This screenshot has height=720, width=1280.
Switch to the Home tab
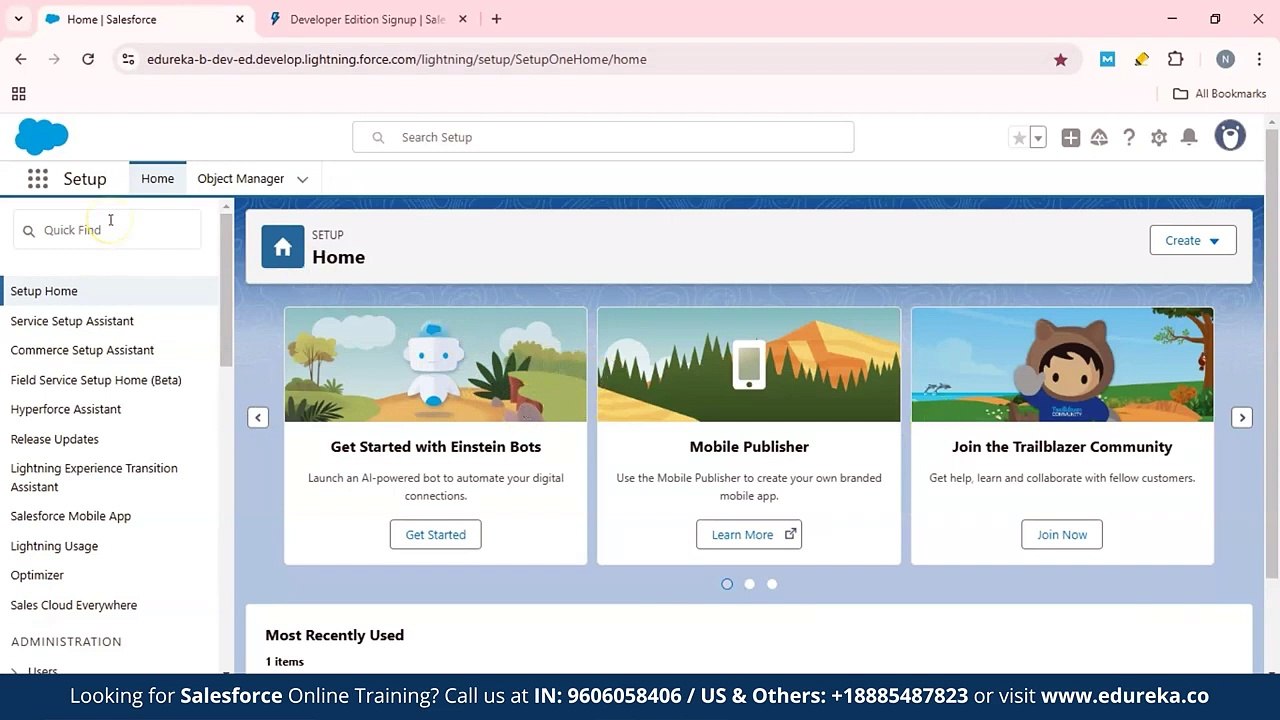click(157, 179)
